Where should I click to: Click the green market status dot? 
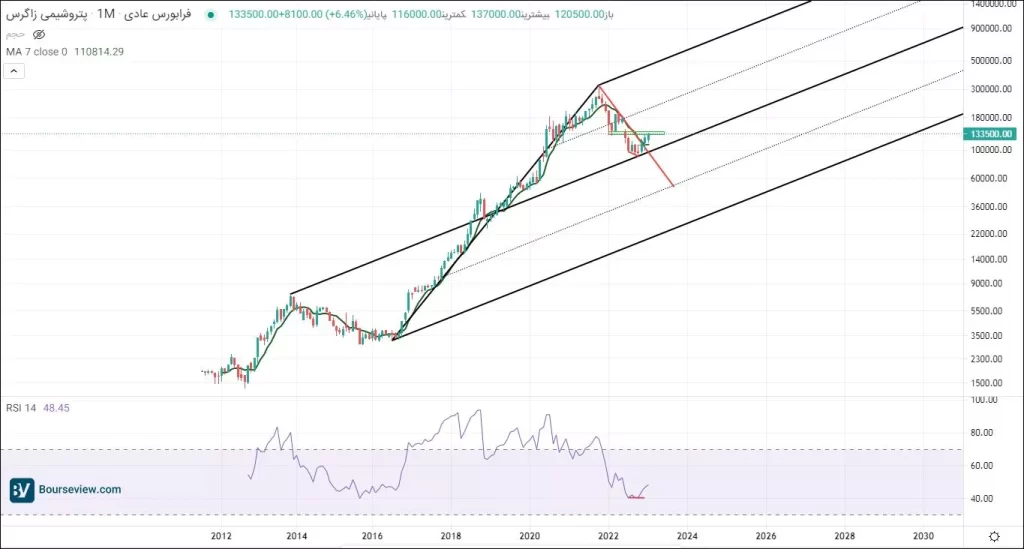209,15
